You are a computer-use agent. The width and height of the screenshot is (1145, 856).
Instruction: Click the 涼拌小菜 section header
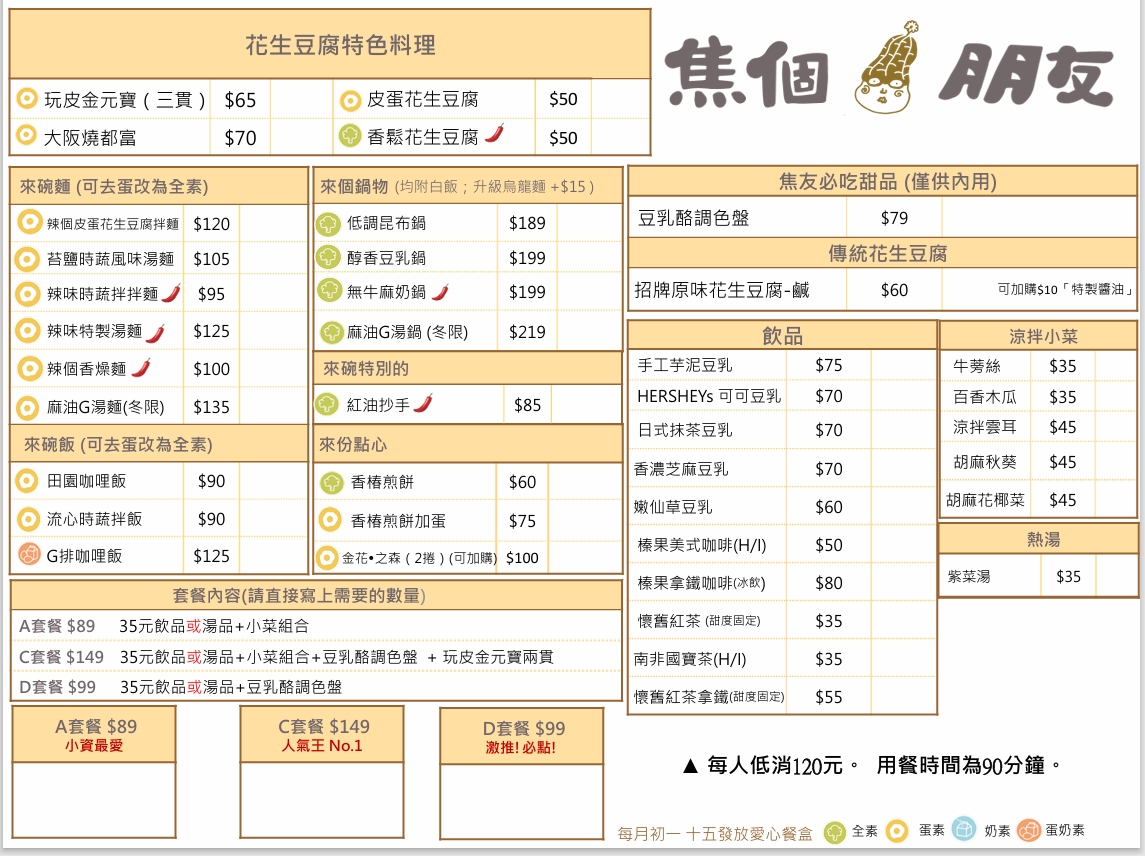point(1038,336)
